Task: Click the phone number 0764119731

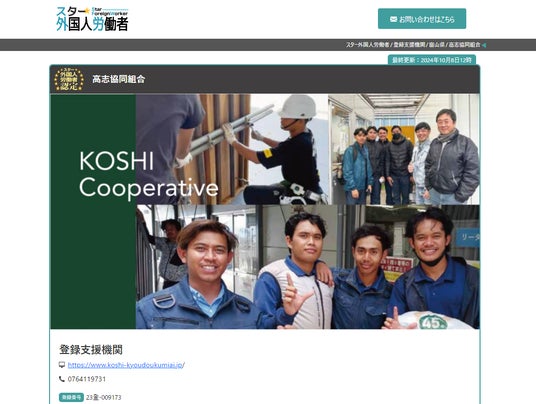Action: click(x=87, y=379)
